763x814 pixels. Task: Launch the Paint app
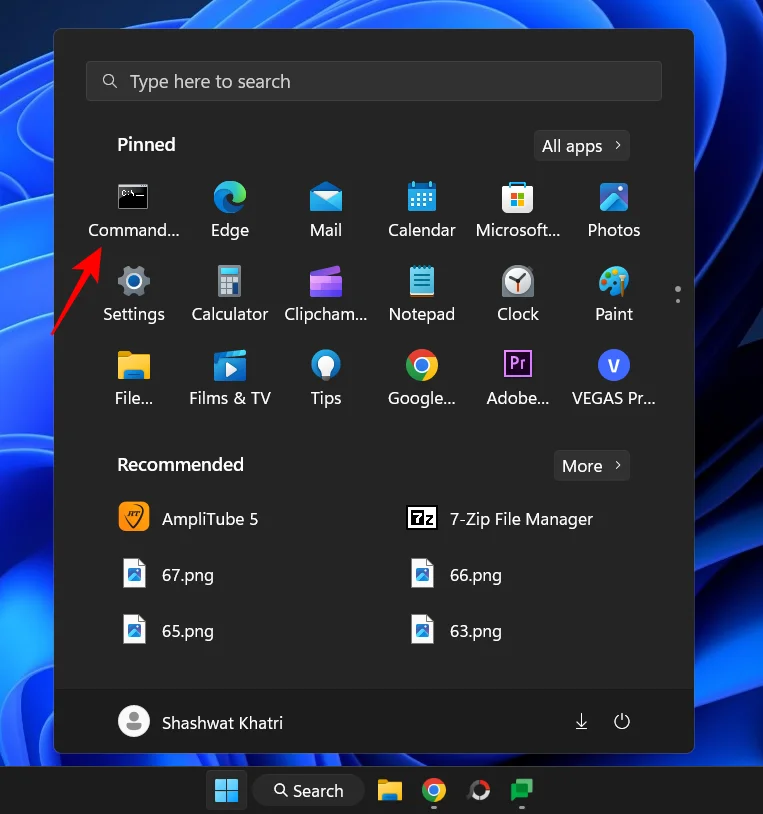[614, 294]
